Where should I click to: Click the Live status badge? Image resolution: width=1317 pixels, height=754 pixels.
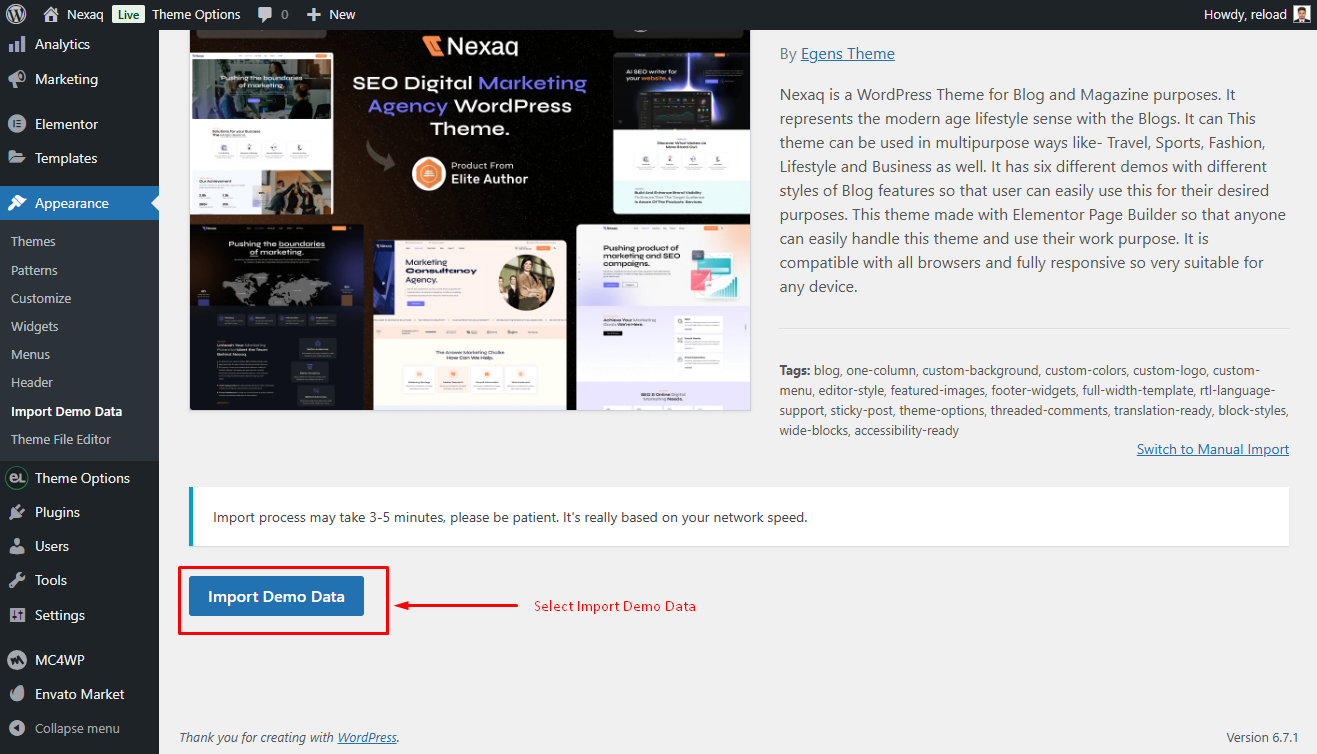click(128, 14)
